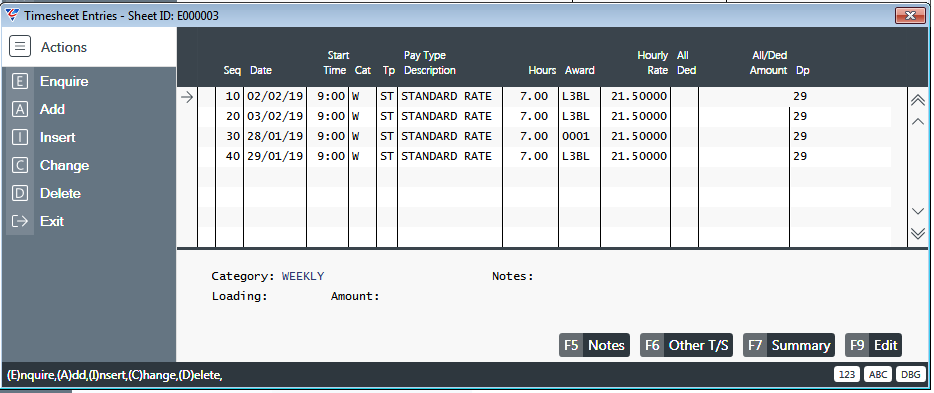Move up one row with single up chevron
Screen dimensions: 934x393
tap(918, 121)
